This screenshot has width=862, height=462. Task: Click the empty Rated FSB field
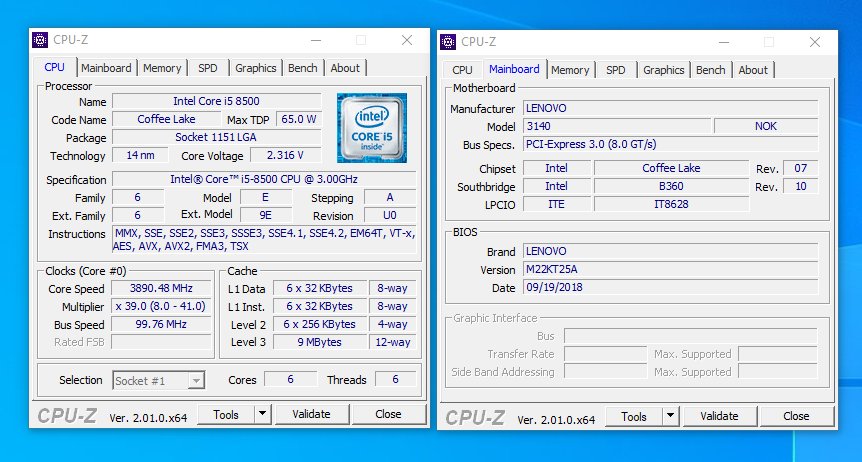point(161,342)
